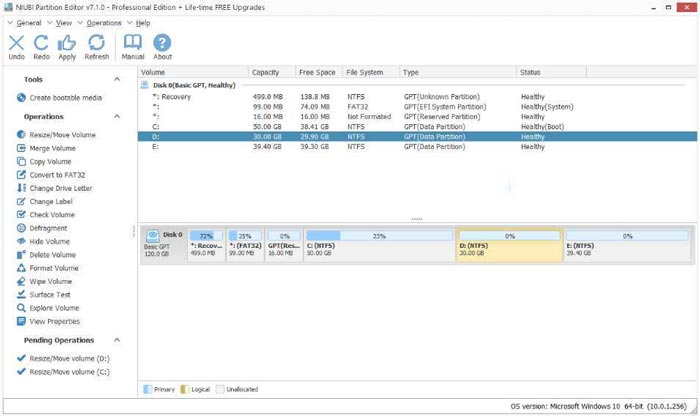Sort by the Free Space column header
Viewport: 700px width, 416px height.
(x=319, y=72)
